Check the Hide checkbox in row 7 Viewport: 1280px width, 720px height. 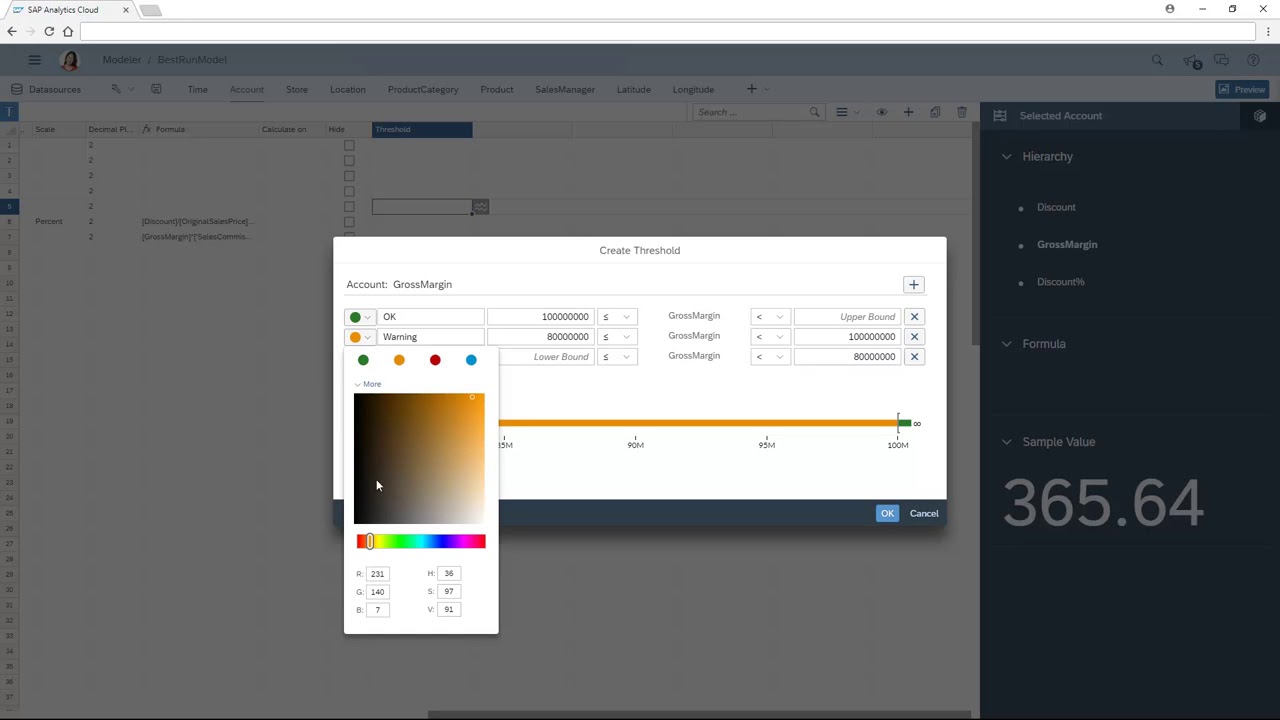[x=349, y=237]
